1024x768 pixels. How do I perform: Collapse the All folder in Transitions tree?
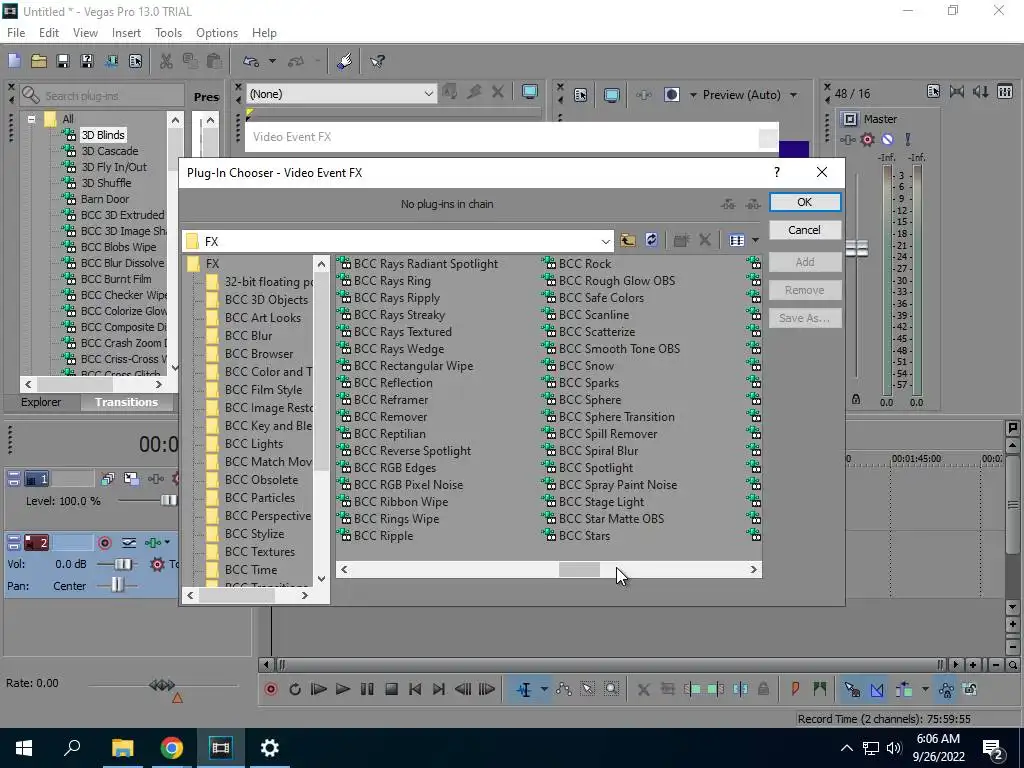pyautogui.click(x=31, y=119)
